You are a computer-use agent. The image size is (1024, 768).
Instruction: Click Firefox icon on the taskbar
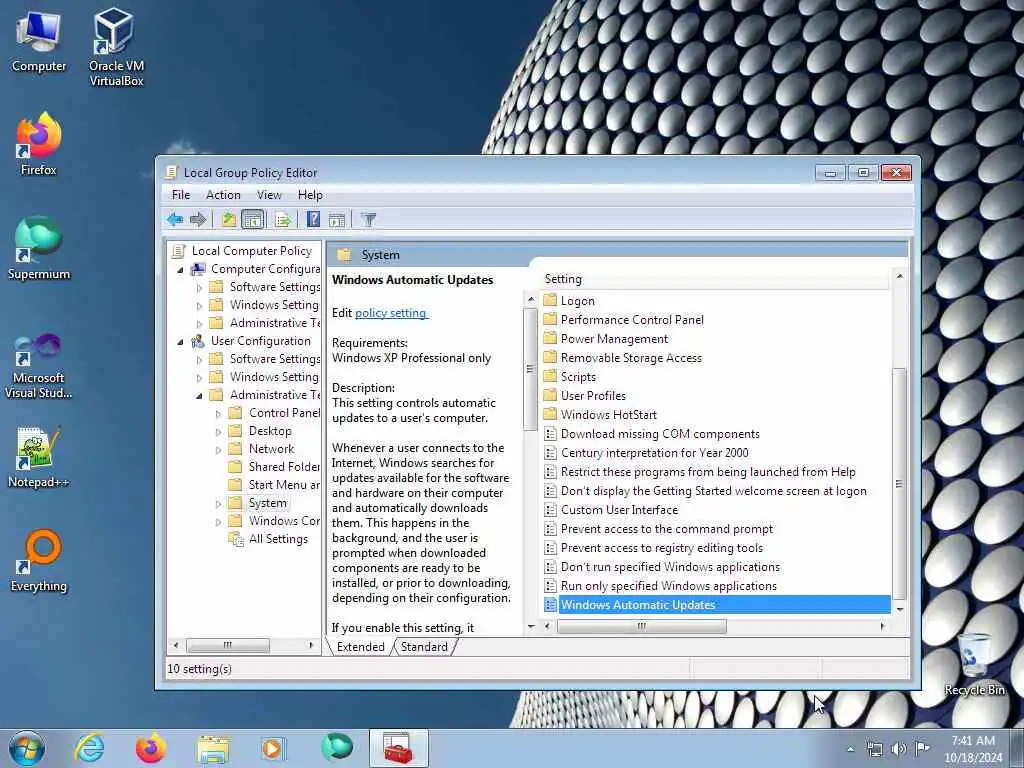(151, 748)
